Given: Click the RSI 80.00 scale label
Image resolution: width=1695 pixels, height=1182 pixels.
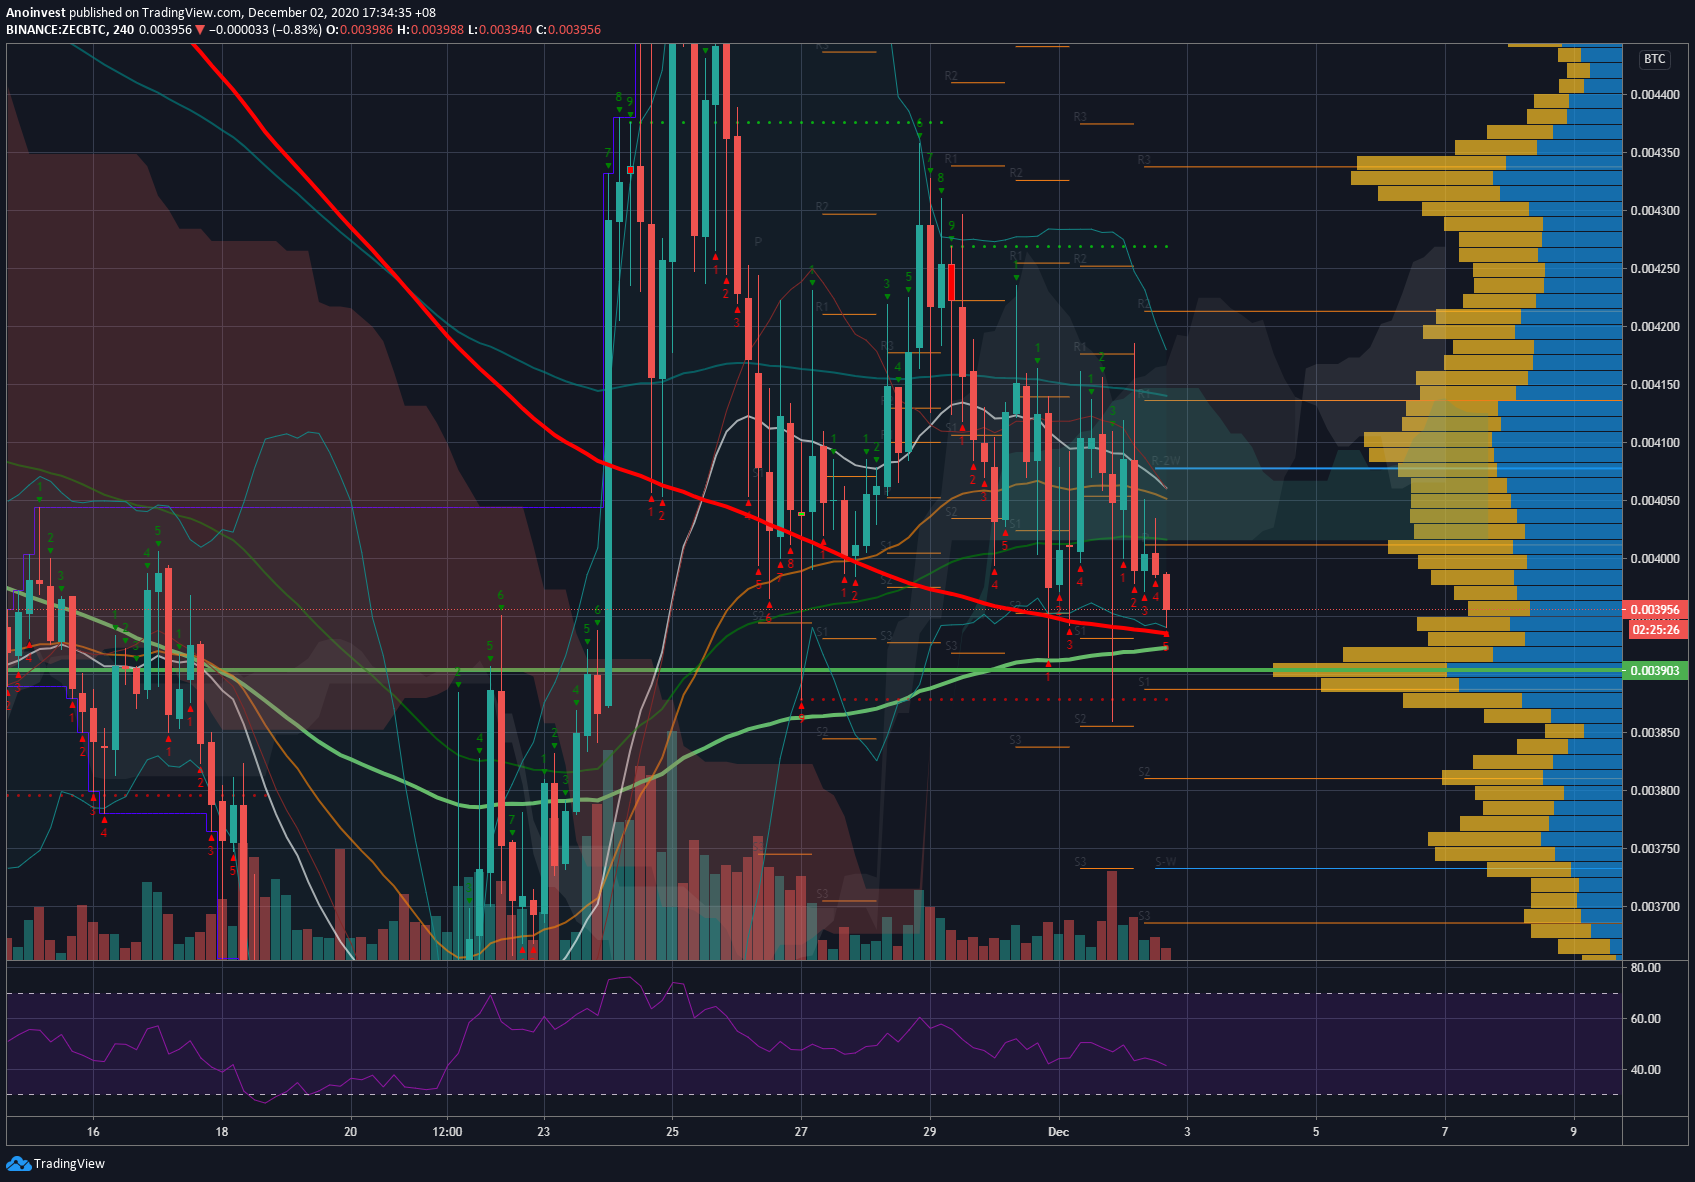Looking at the screenshot, I should [1645, 968].
